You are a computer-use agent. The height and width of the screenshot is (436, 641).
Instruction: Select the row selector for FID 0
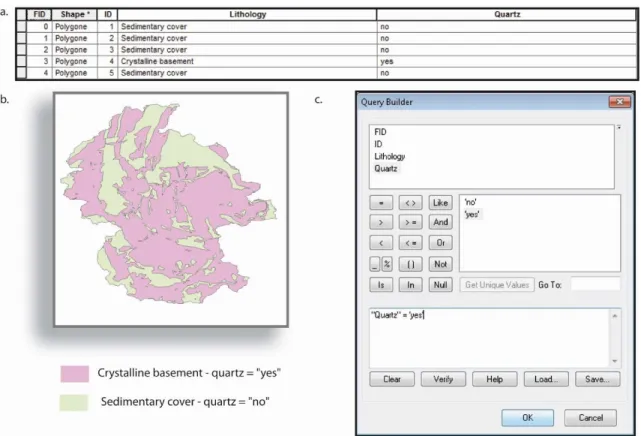pyautogui.click(x=22, y=27)
